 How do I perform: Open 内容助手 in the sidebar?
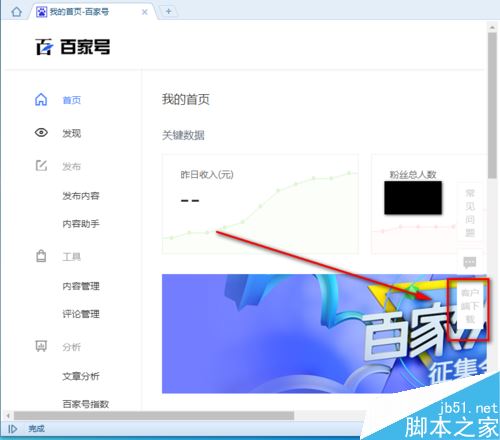(81, 224)
